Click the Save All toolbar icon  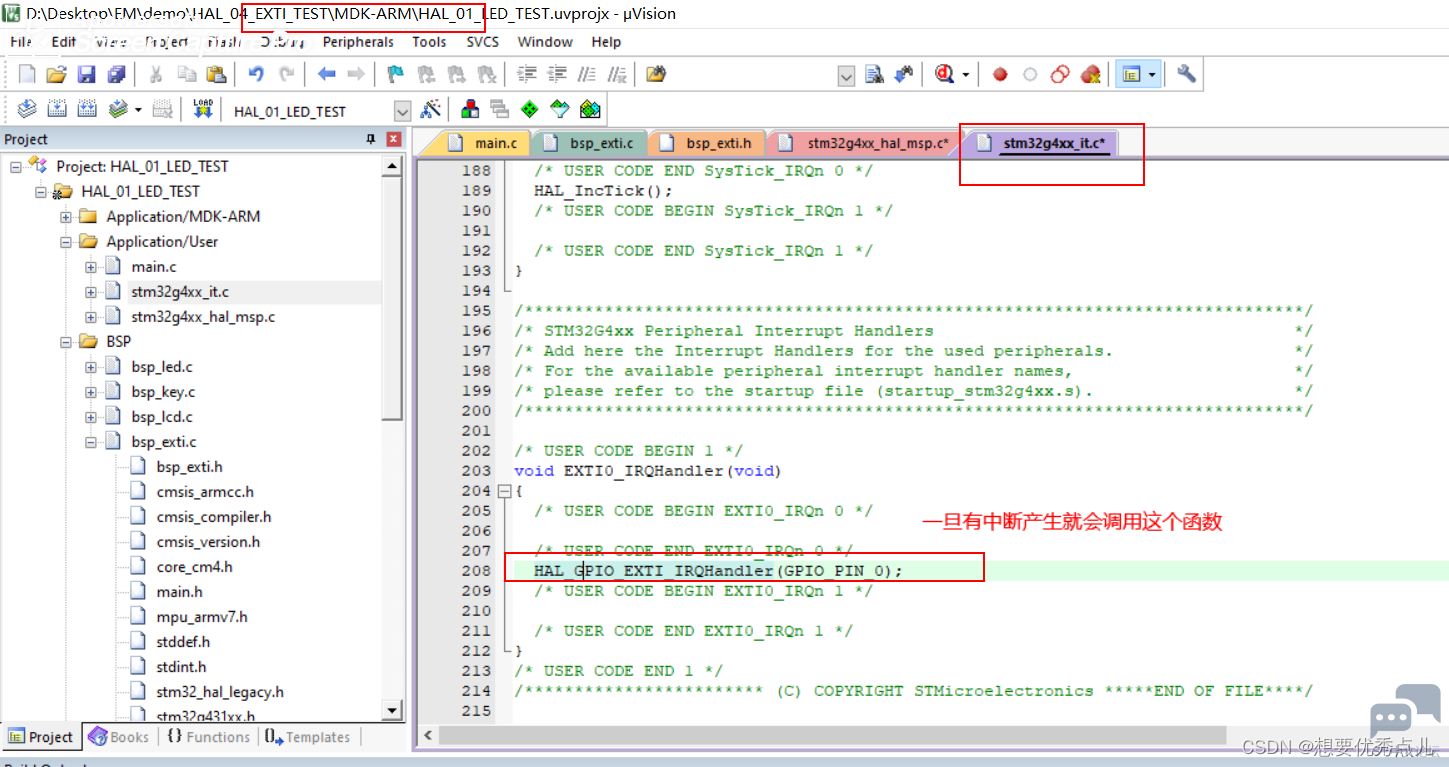click(117, 74)
